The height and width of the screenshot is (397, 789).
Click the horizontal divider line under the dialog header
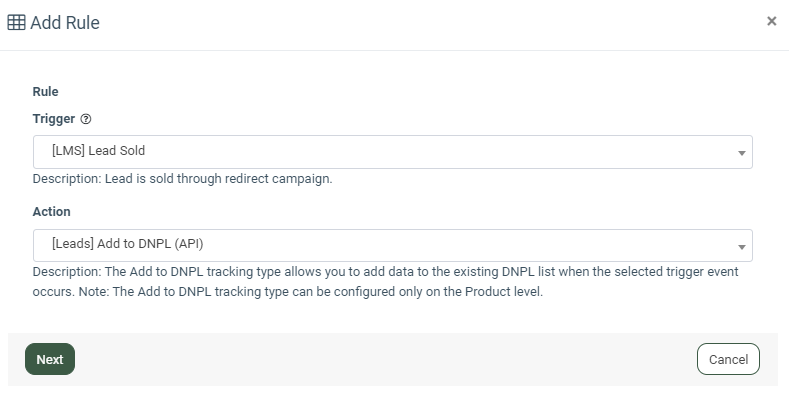(394, 50)
